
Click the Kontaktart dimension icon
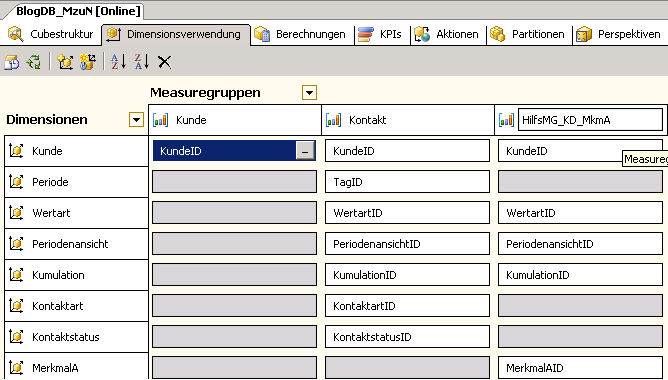pyautogui.click(x=16, y=306)
